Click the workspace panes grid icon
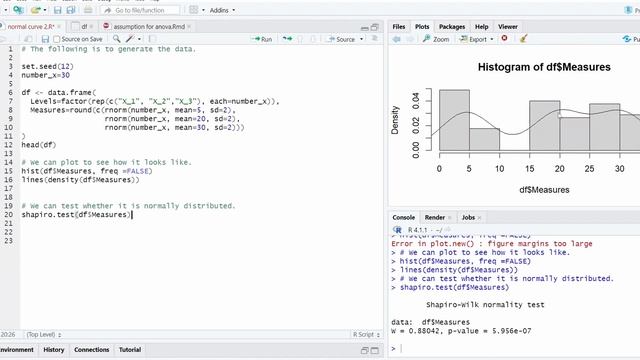This screenshot has height=360, width=640. (x=193, y=10)
